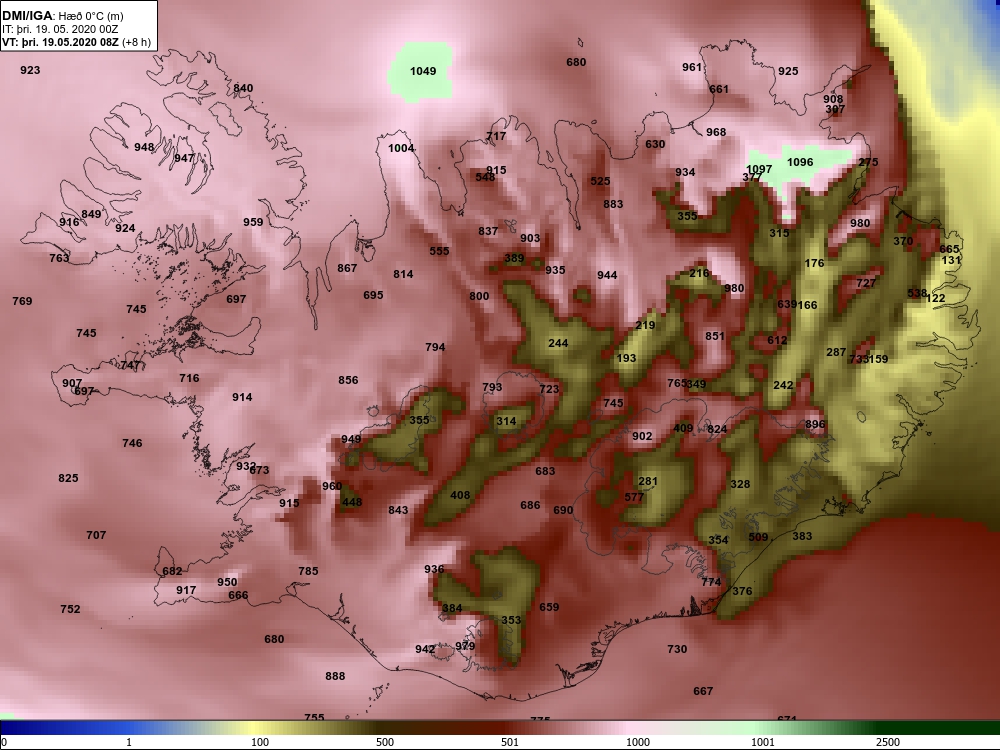Click the 'DMI/IGA: Hæð 0°C (m)' title line
The image size is (1000, 750).
click(x=62, y=16)
